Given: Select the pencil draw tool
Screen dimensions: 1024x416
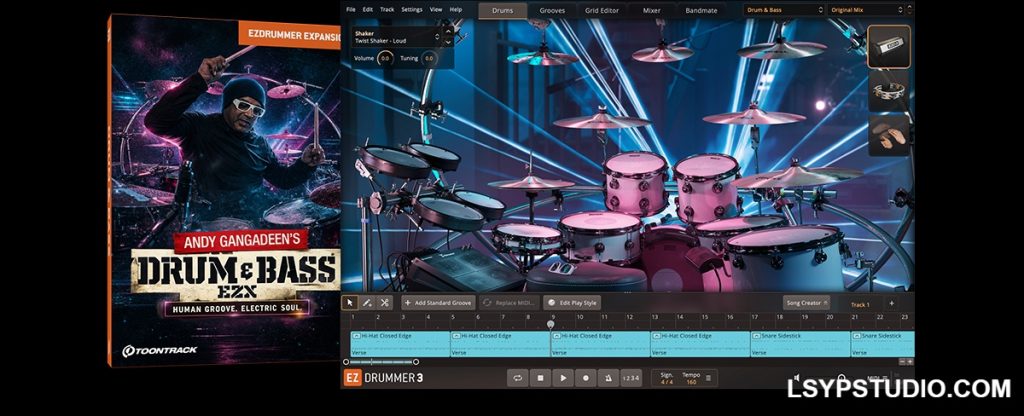Looking at the screenshot, I should [367, 303].
